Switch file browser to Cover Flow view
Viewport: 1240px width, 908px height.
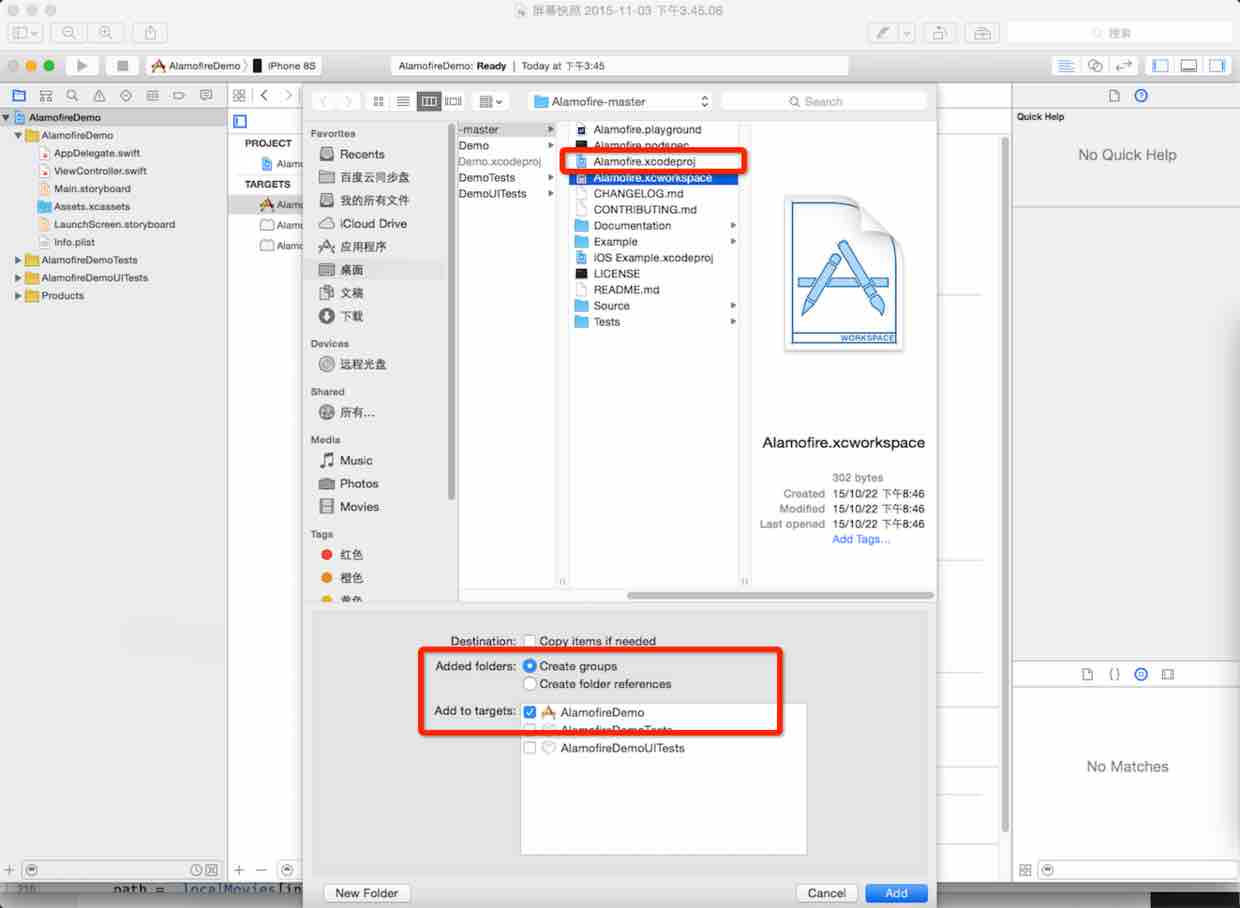(x=453, y=101)
